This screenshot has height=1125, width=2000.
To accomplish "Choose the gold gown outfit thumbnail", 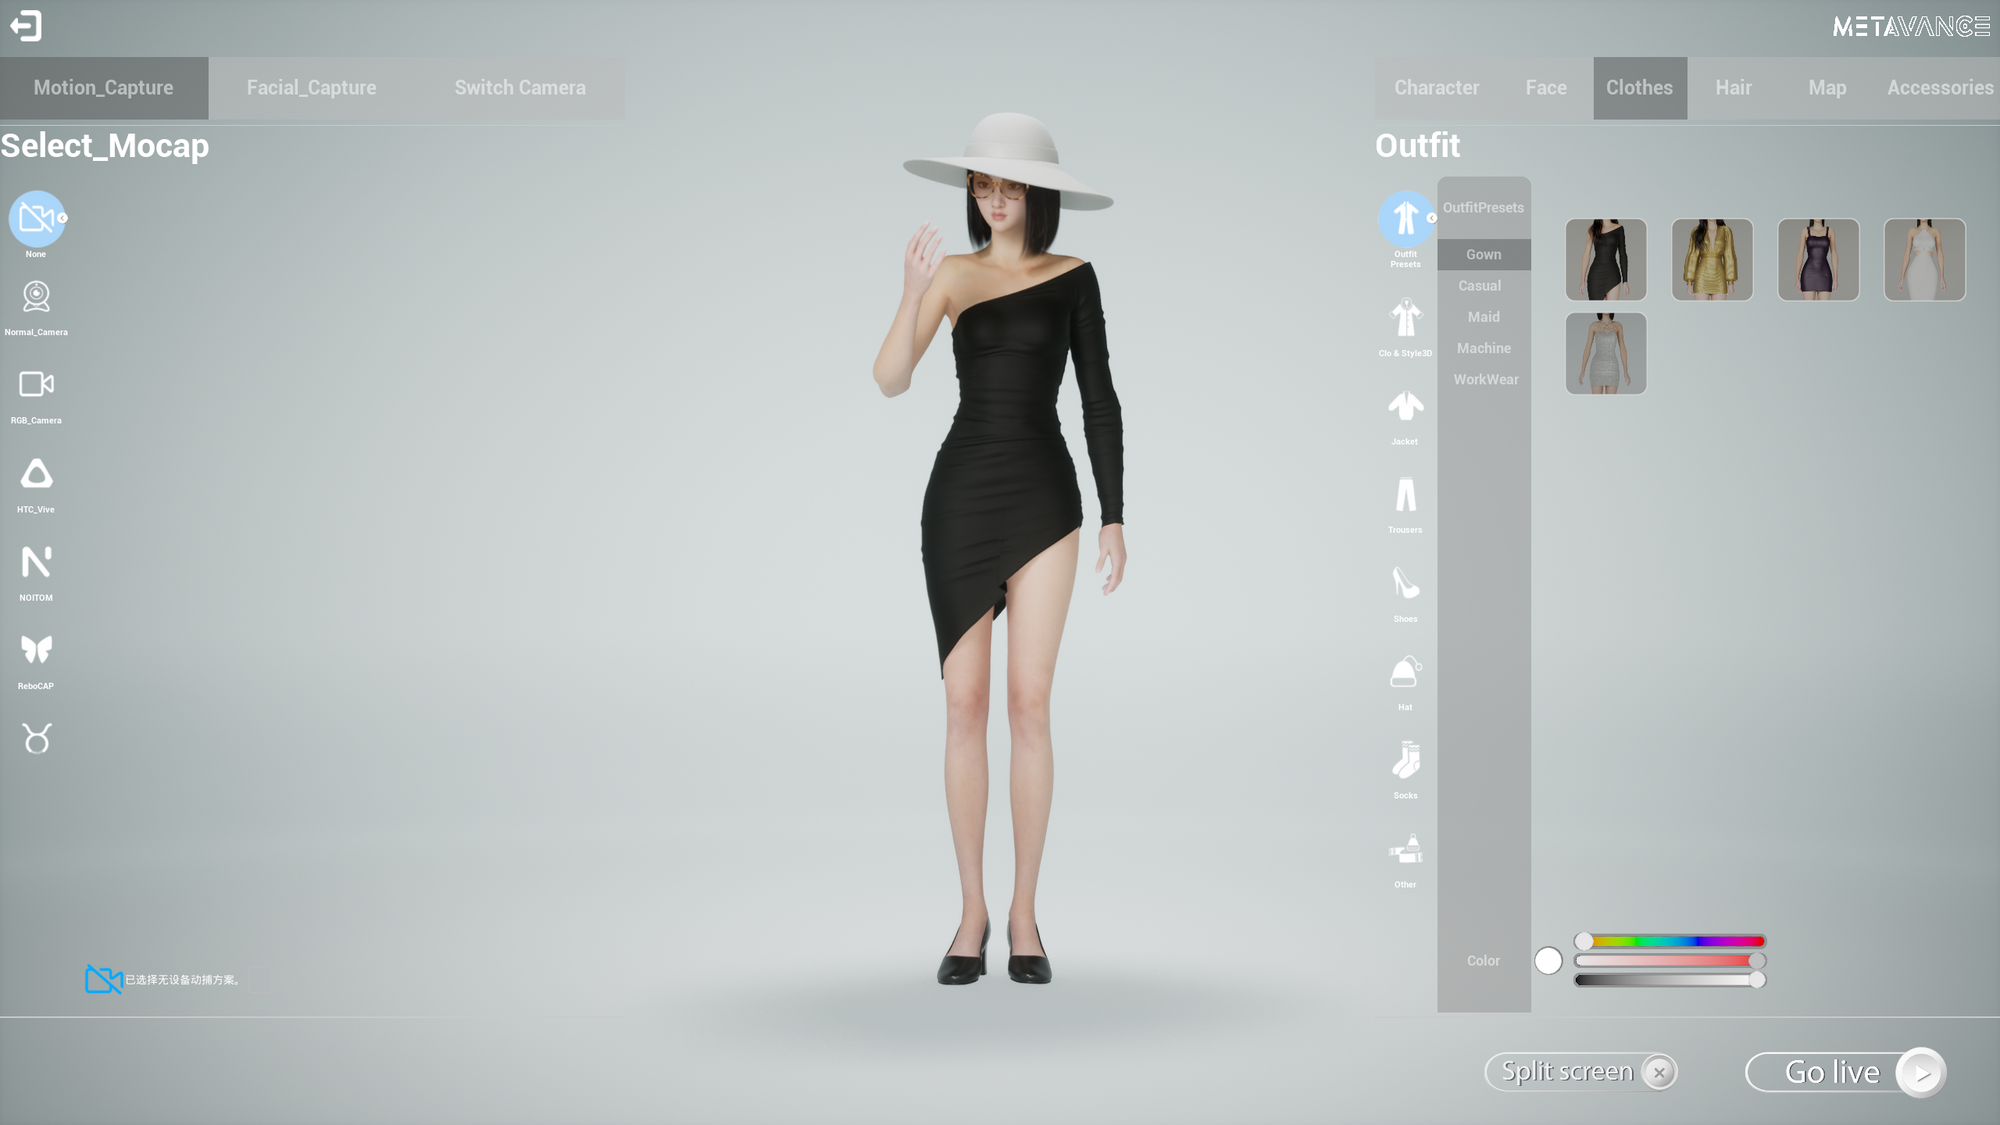I will click(1711, 260).
